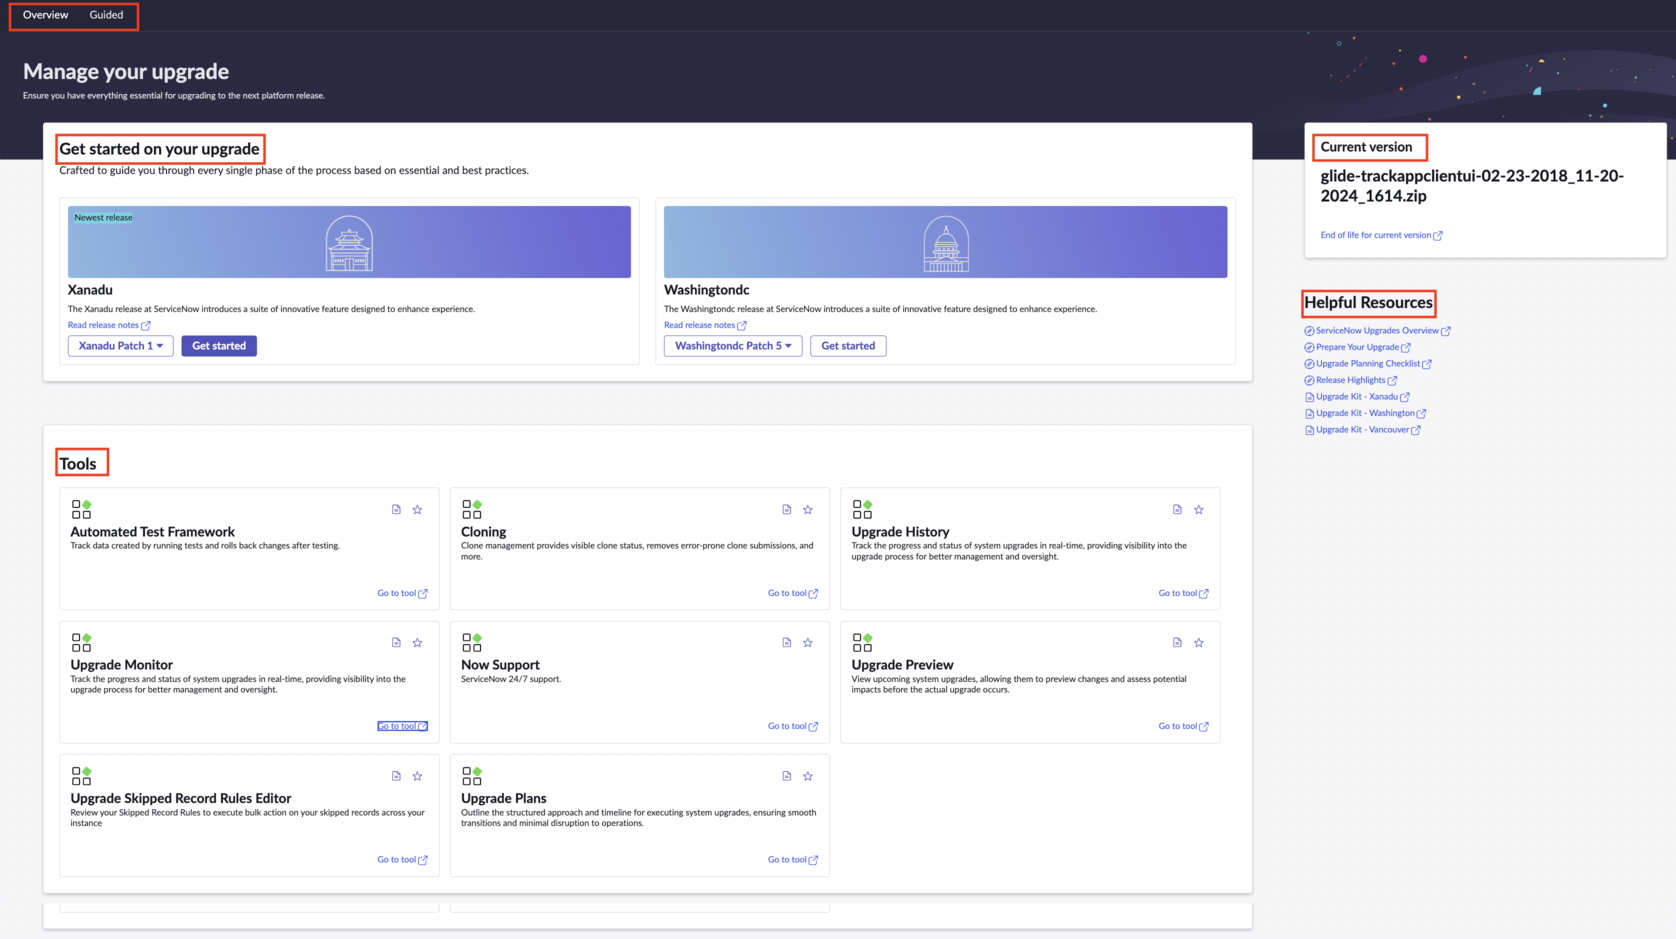Open Release Highlights link
The height and width of the screenshot is (939, 1676).
click(x=1351, y=380)
